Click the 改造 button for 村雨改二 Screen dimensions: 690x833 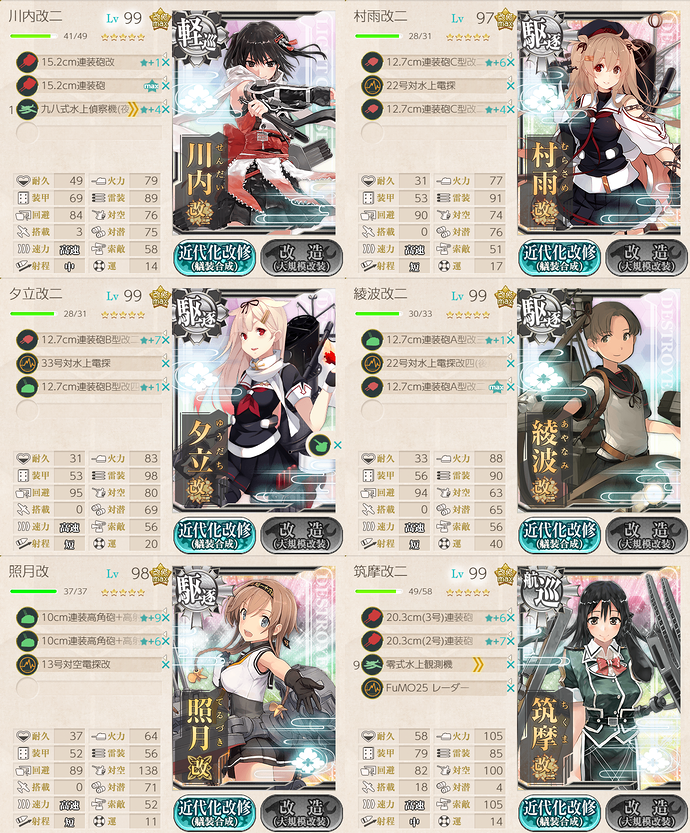coord(646,258)
